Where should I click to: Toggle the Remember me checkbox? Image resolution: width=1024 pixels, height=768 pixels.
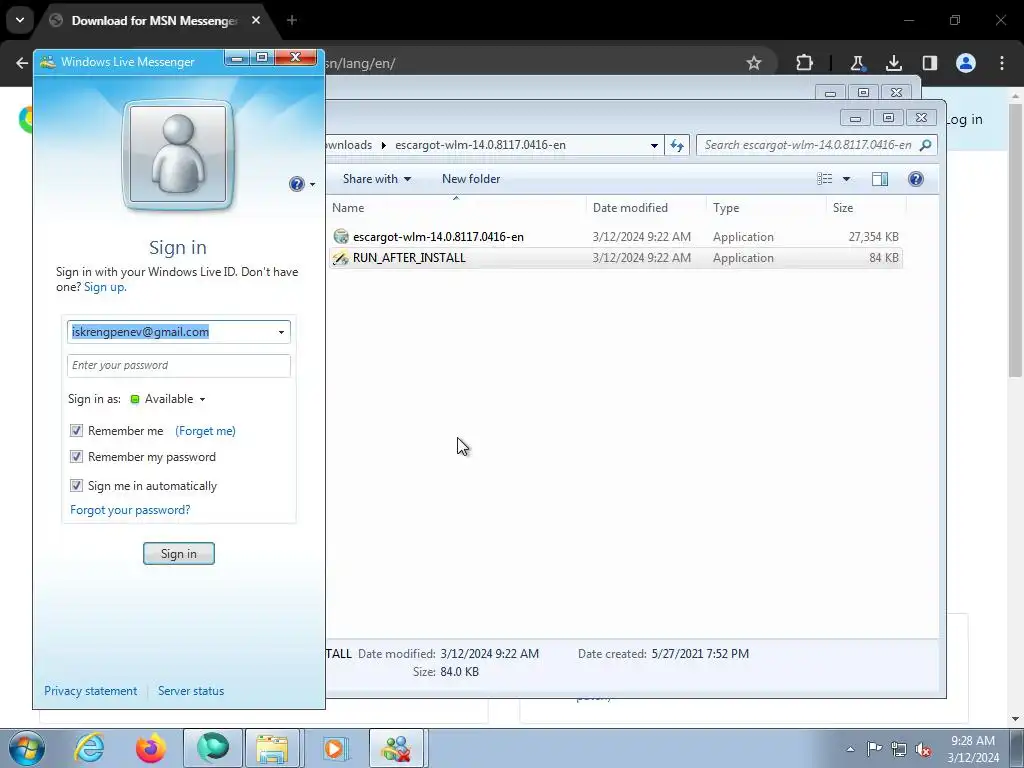click(76, 431)
